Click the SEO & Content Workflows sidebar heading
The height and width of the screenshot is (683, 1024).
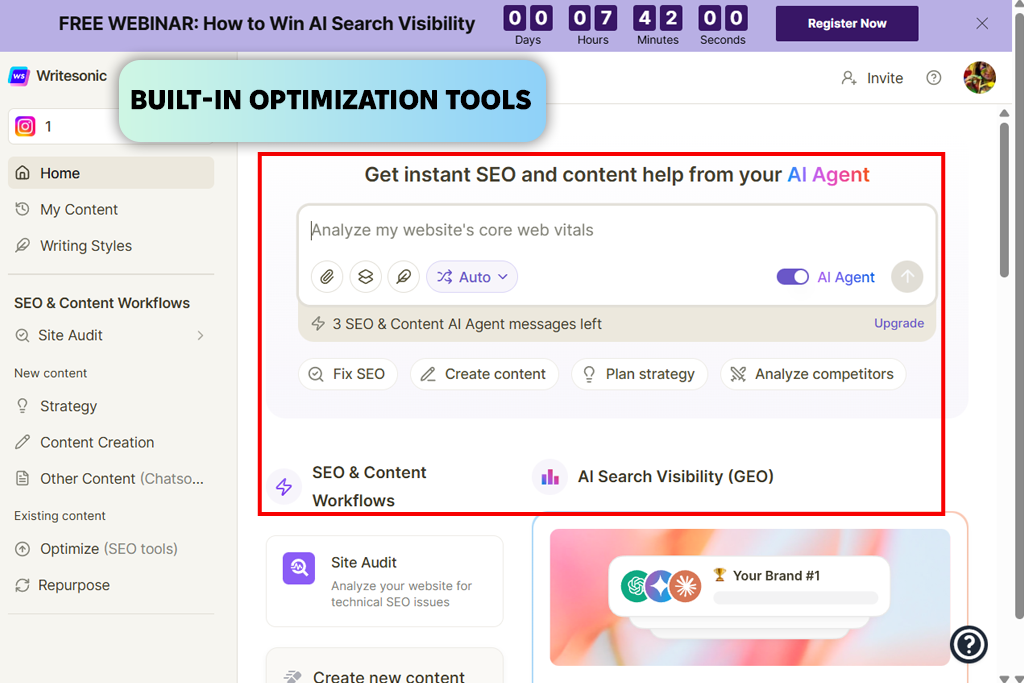pyautogui.click(x=102, y=303)
